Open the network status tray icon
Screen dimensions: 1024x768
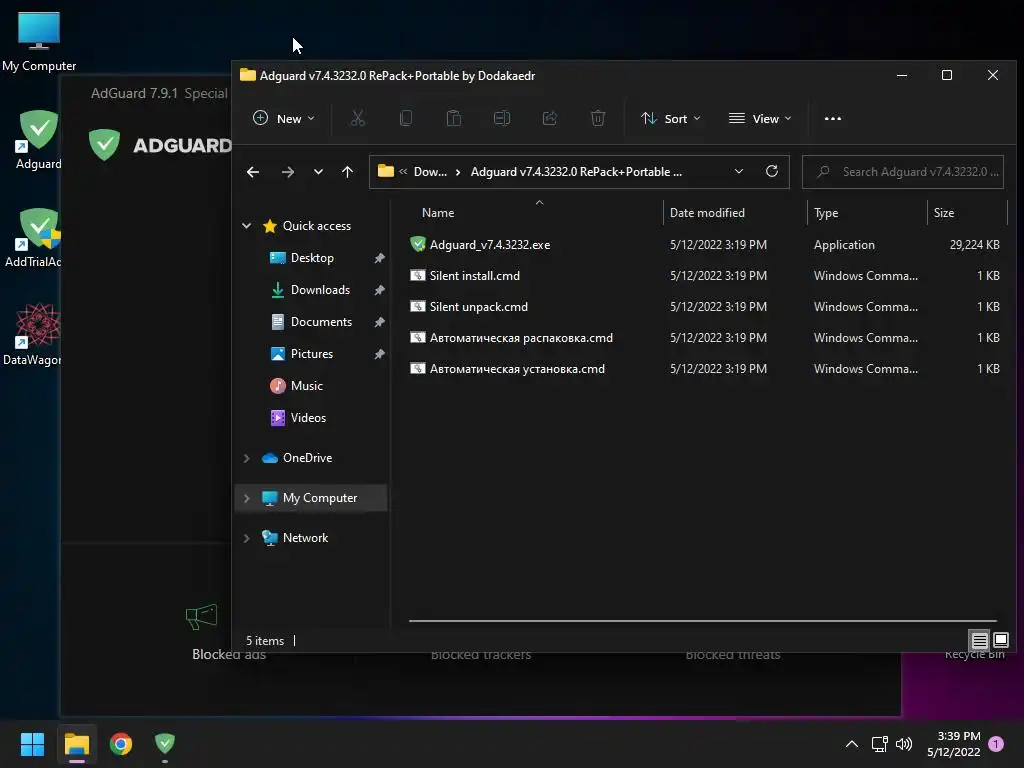(x=879, y=744)
